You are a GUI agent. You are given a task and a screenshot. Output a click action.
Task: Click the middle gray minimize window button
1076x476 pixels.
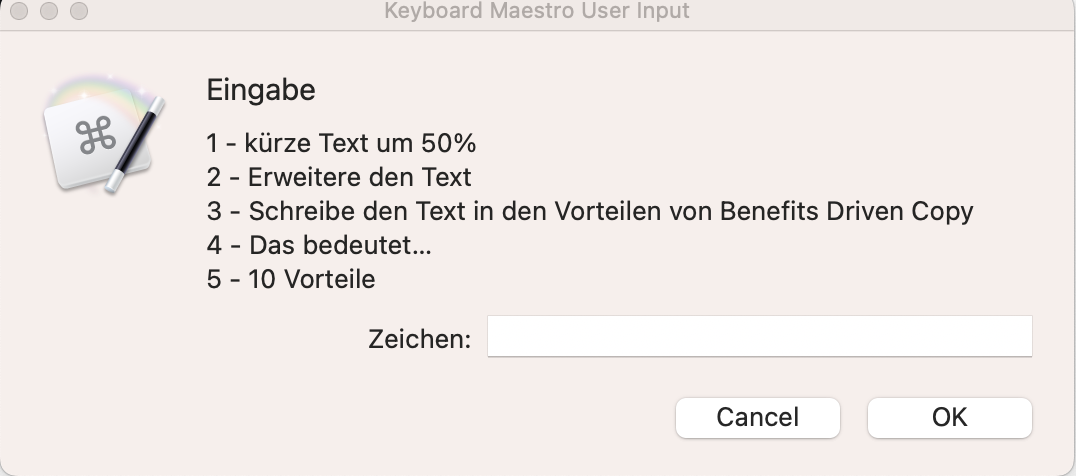coord(49,11)
